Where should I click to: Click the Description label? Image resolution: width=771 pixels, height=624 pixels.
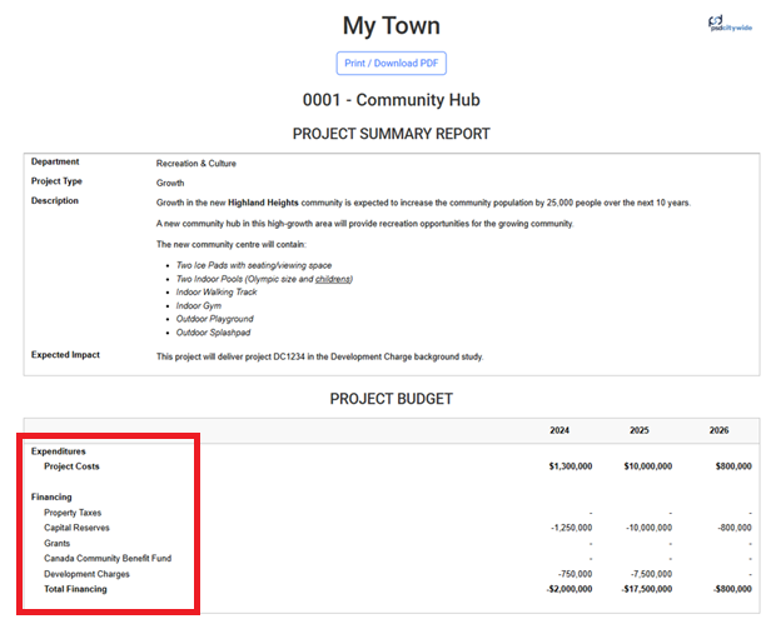pos(55,201)
